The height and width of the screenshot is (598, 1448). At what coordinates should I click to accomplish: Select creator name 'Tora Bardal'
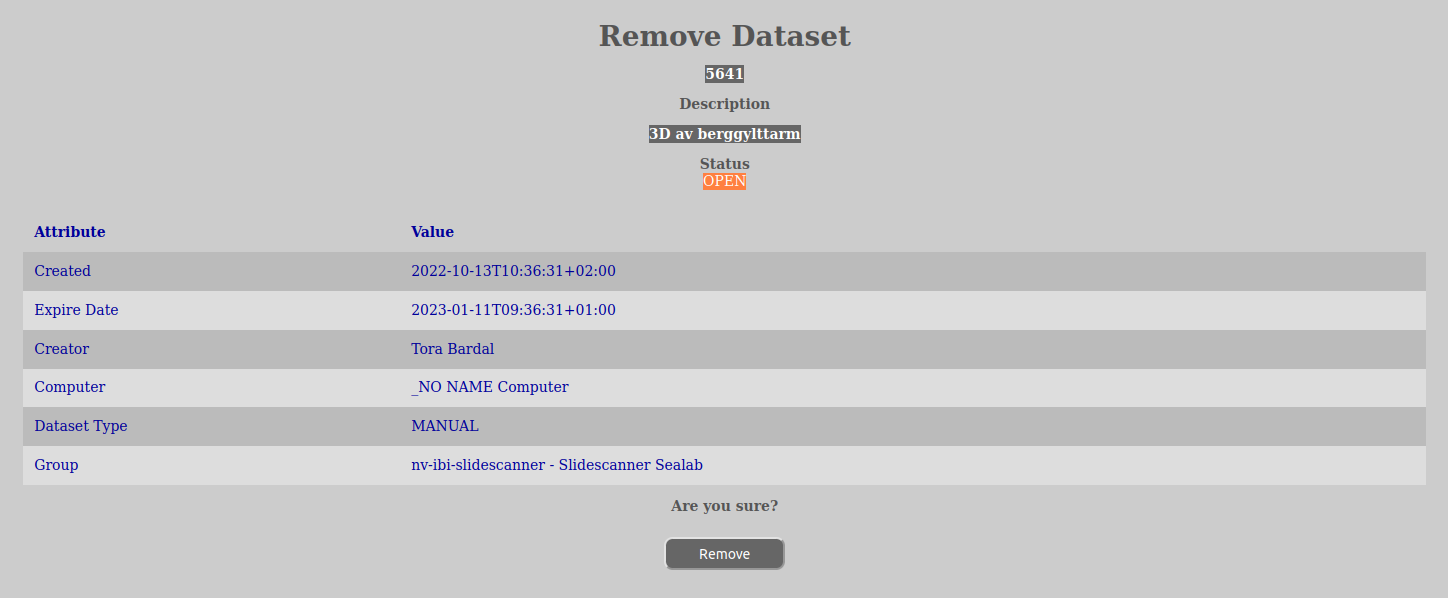pos(452,349)
